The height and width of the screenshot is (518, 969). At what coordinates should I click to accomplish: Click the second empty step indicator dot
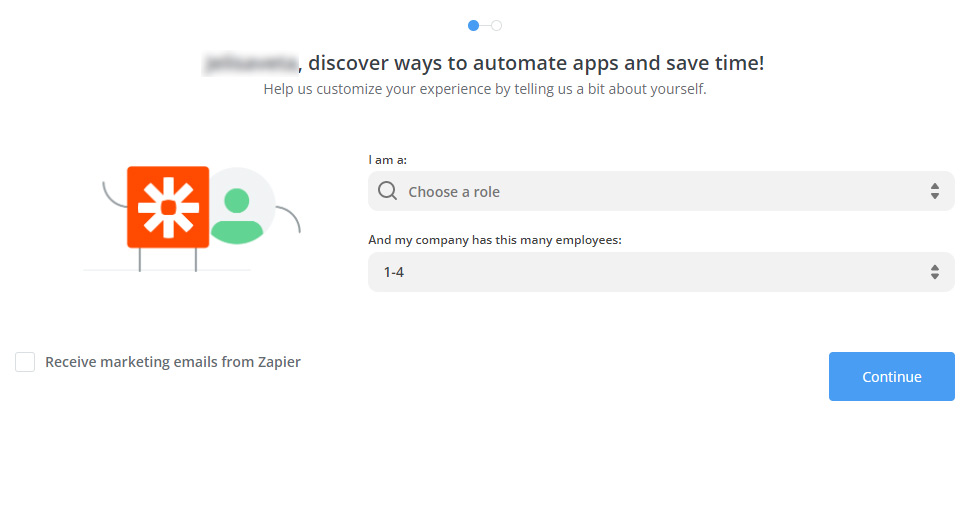point(496,25)
